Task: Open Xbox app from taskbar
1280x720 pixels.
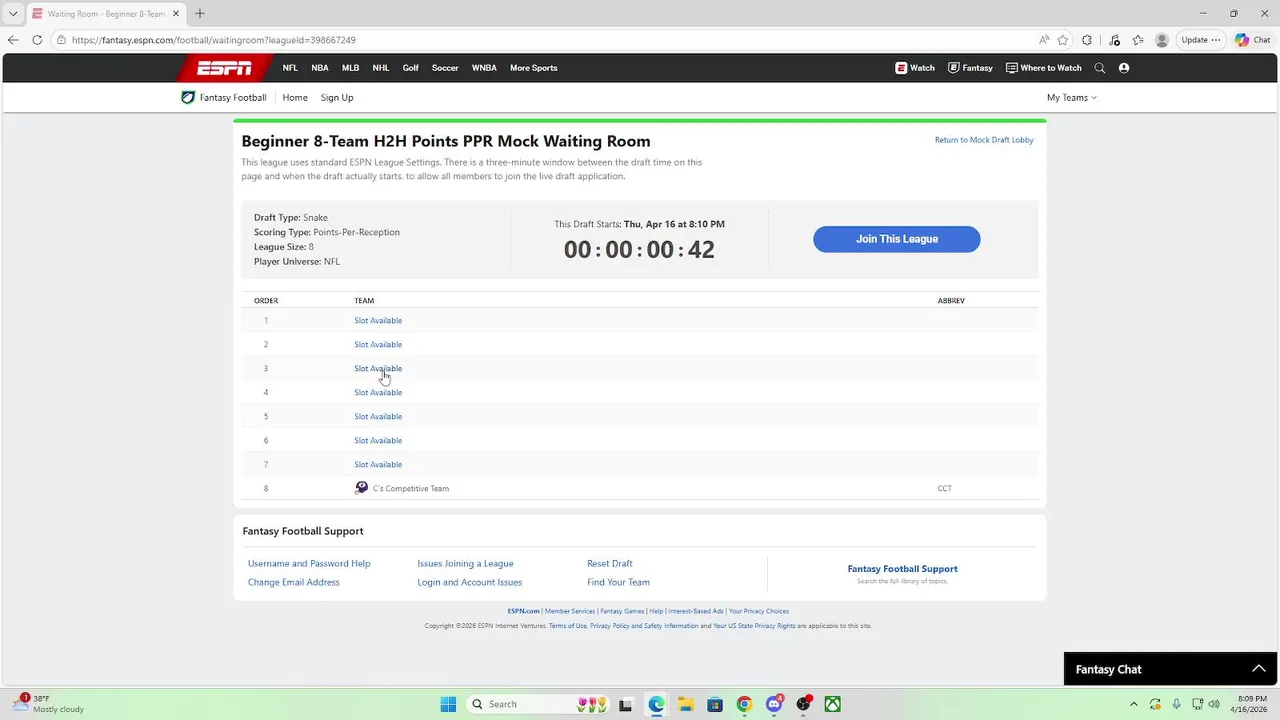Action: tap(832, 704)
